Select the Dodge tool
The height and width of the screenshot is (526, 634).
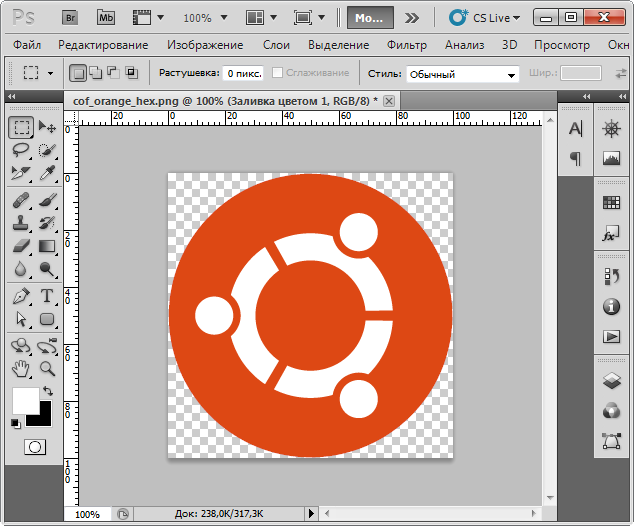coord(47,269)
